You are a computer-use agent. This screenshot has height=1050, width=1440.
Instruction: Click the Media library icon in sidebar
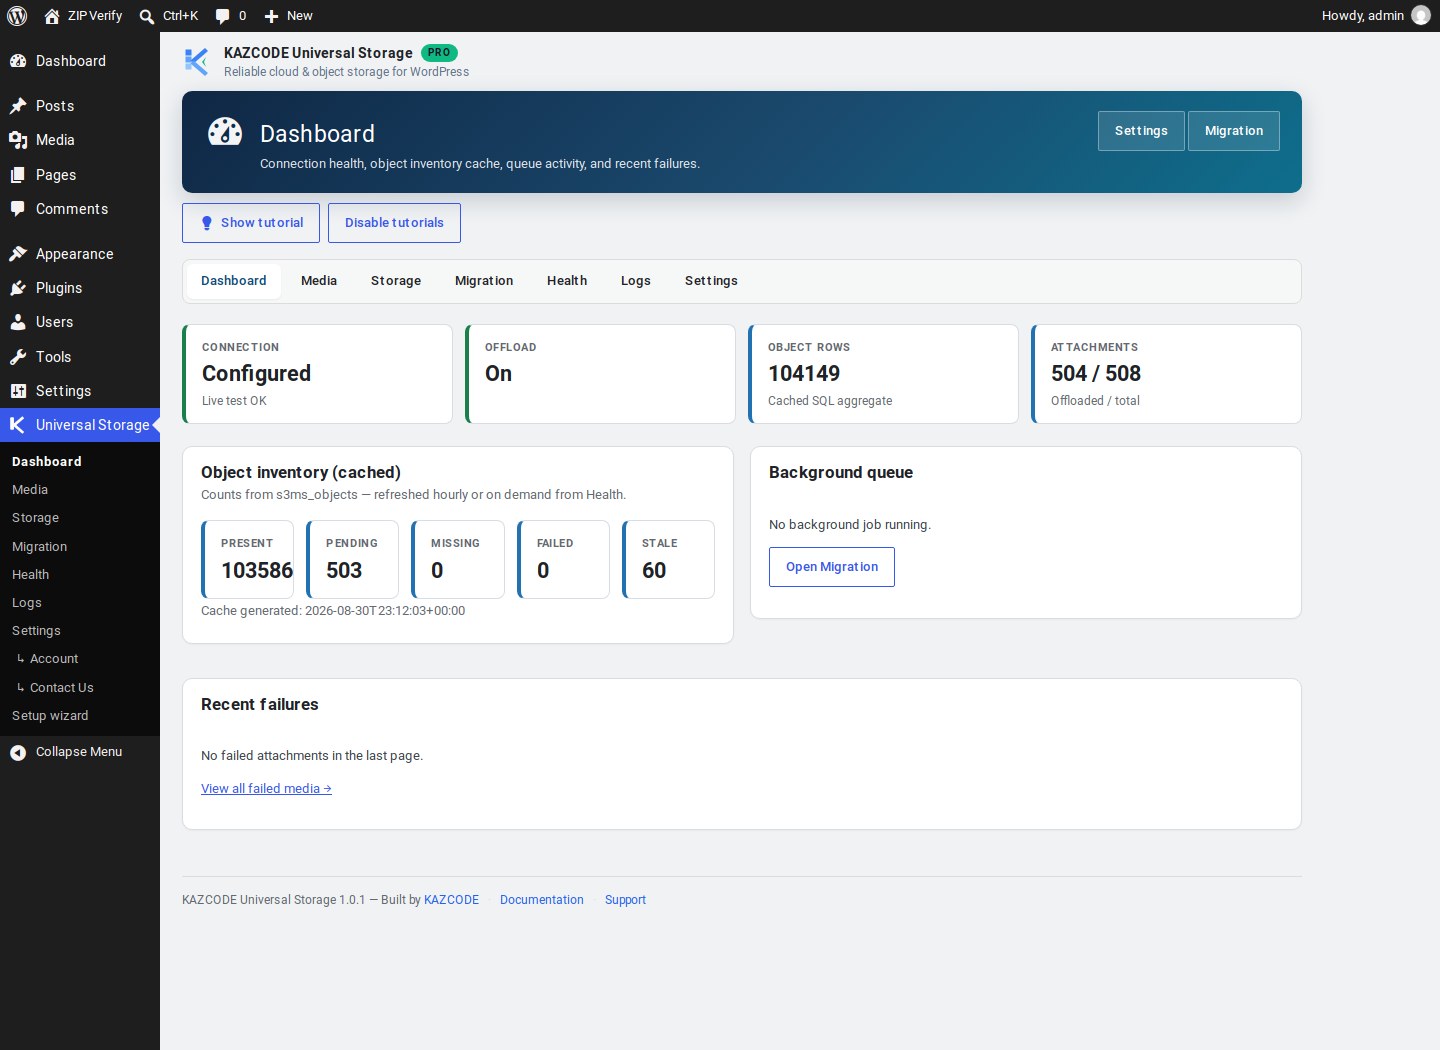[x=18, y=140]
